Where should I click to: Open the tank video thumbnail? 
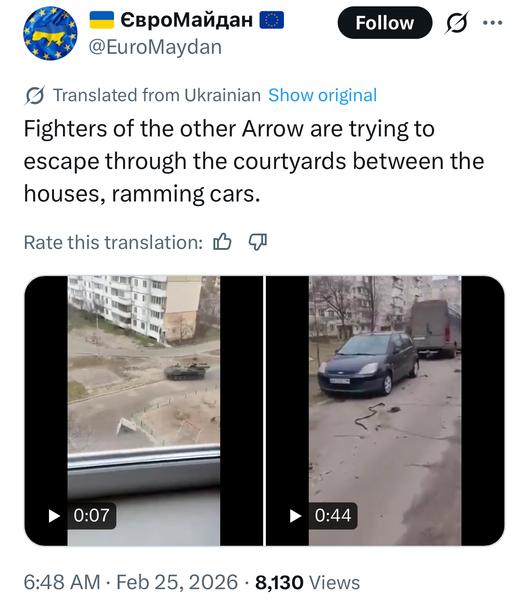(x=144, y=411)
